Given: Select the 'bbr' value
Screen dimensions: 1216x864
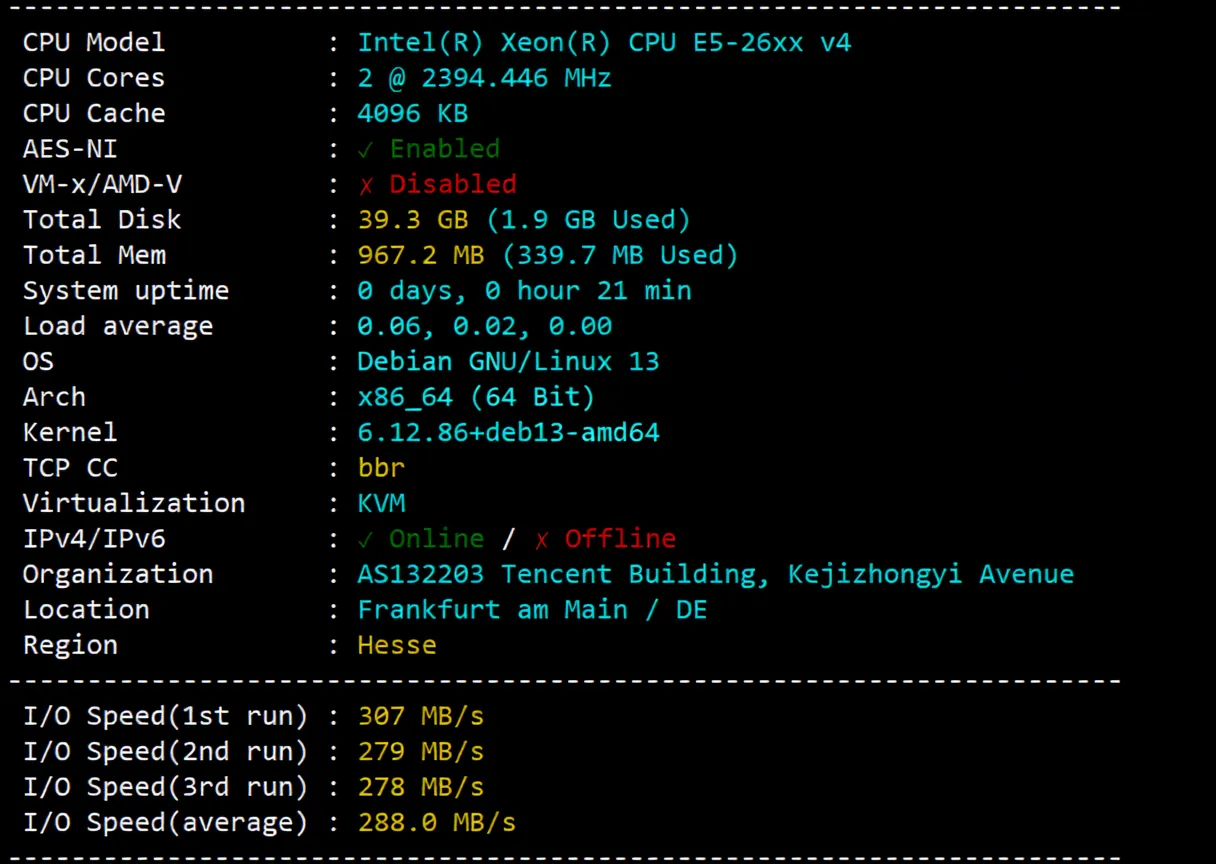Looking at the screenshot, I should tap(381, 468).
